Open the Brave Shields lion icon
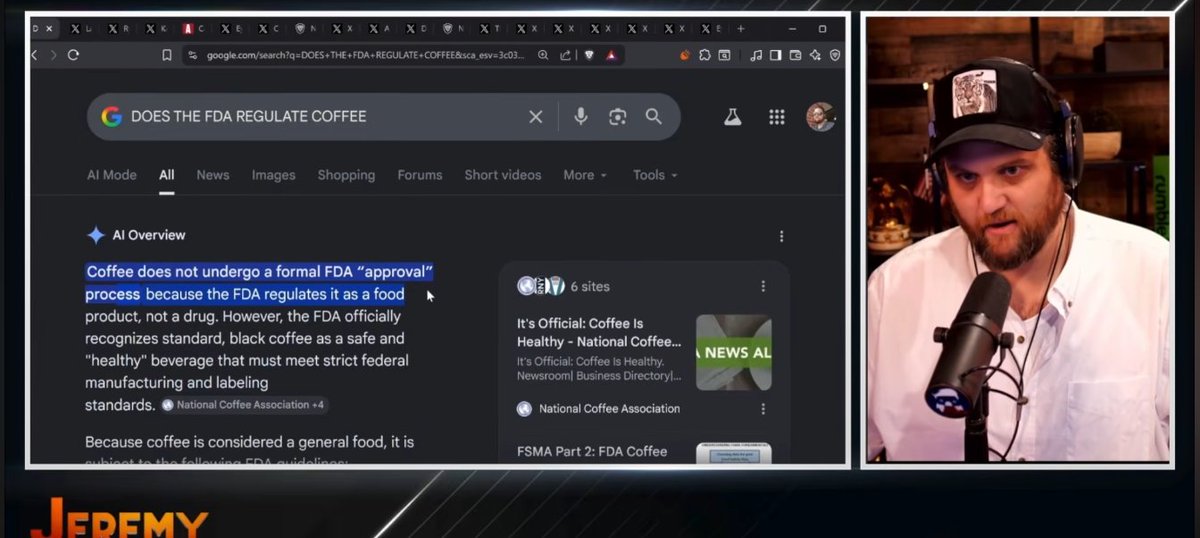 pos(589,55)
